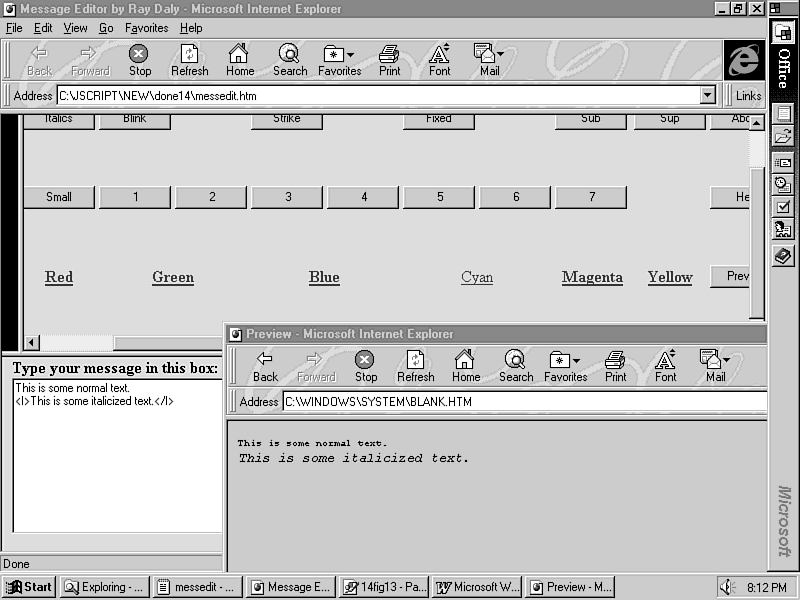Open Search in the Message Editor toolbar
This screenshot has height=600, width=800.
[290, 60]
